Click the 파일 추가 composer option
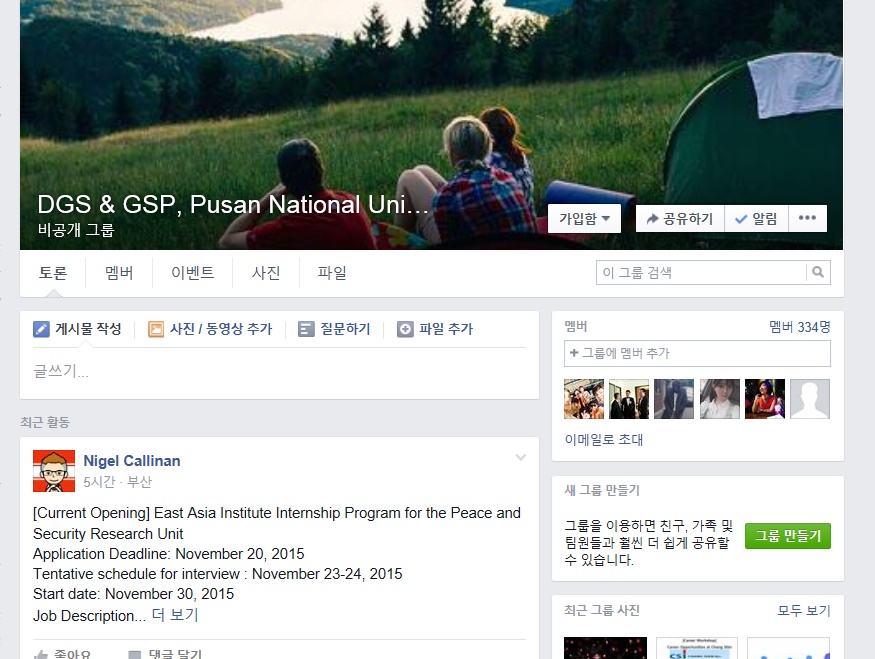 (435, 329)
